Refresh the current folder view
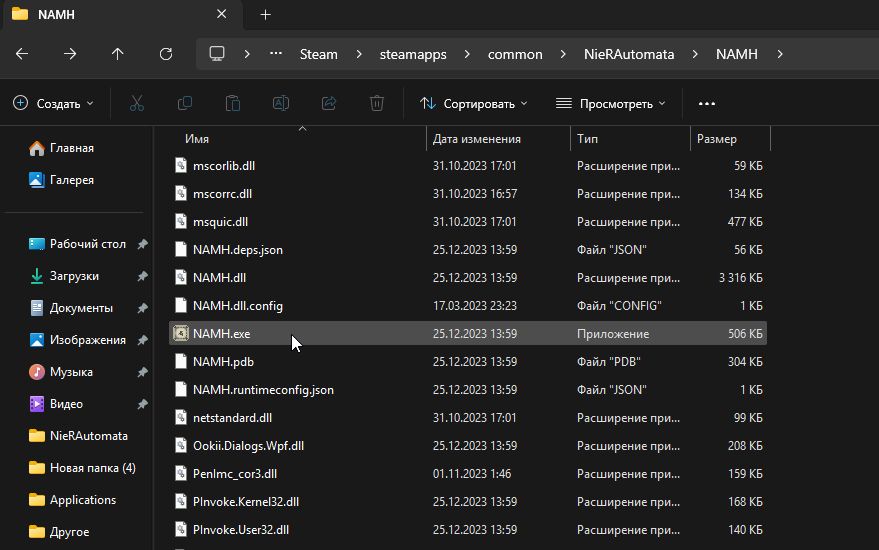879x550 pixels. [166, 54]
